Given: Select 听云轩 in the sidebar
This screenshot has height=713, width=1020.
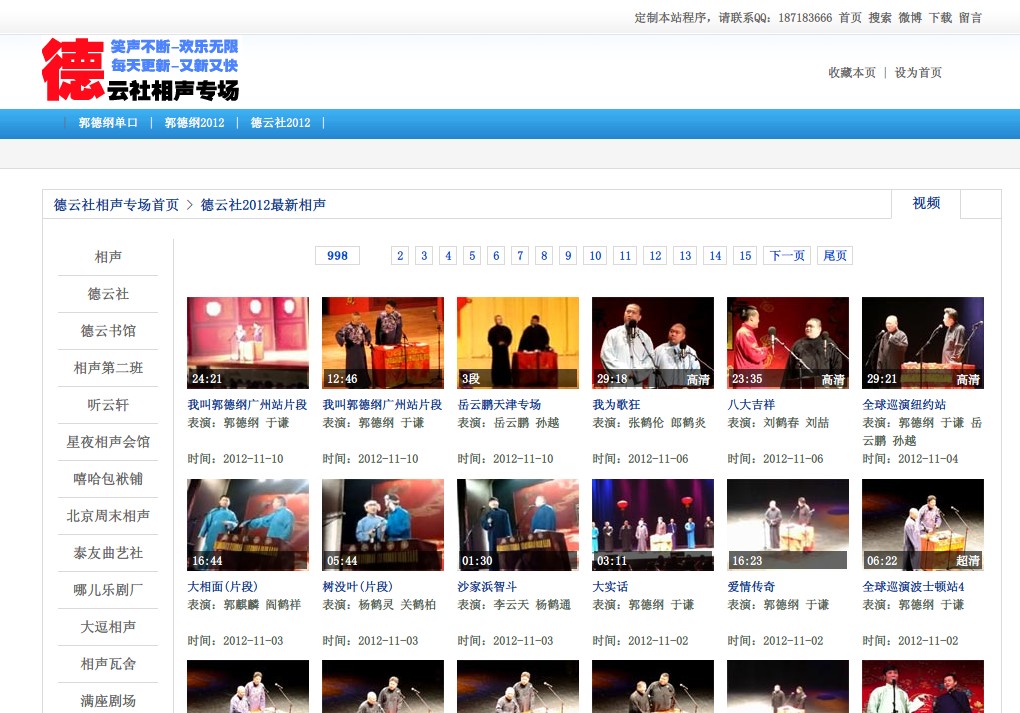Looking at the screenshot, I should 108,405.
